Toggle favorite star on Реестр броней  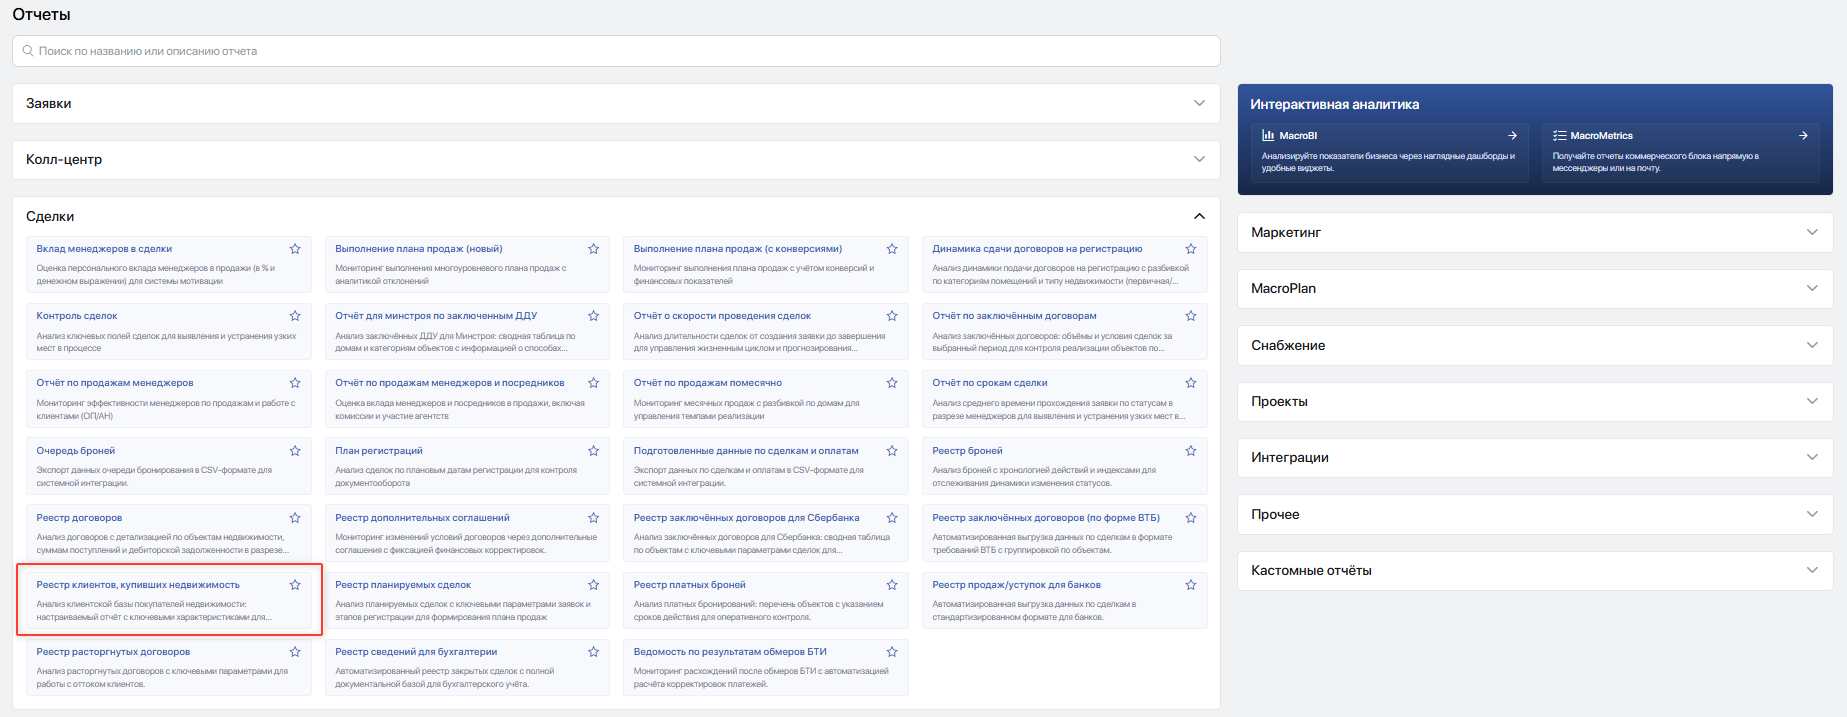[1191, 451]
